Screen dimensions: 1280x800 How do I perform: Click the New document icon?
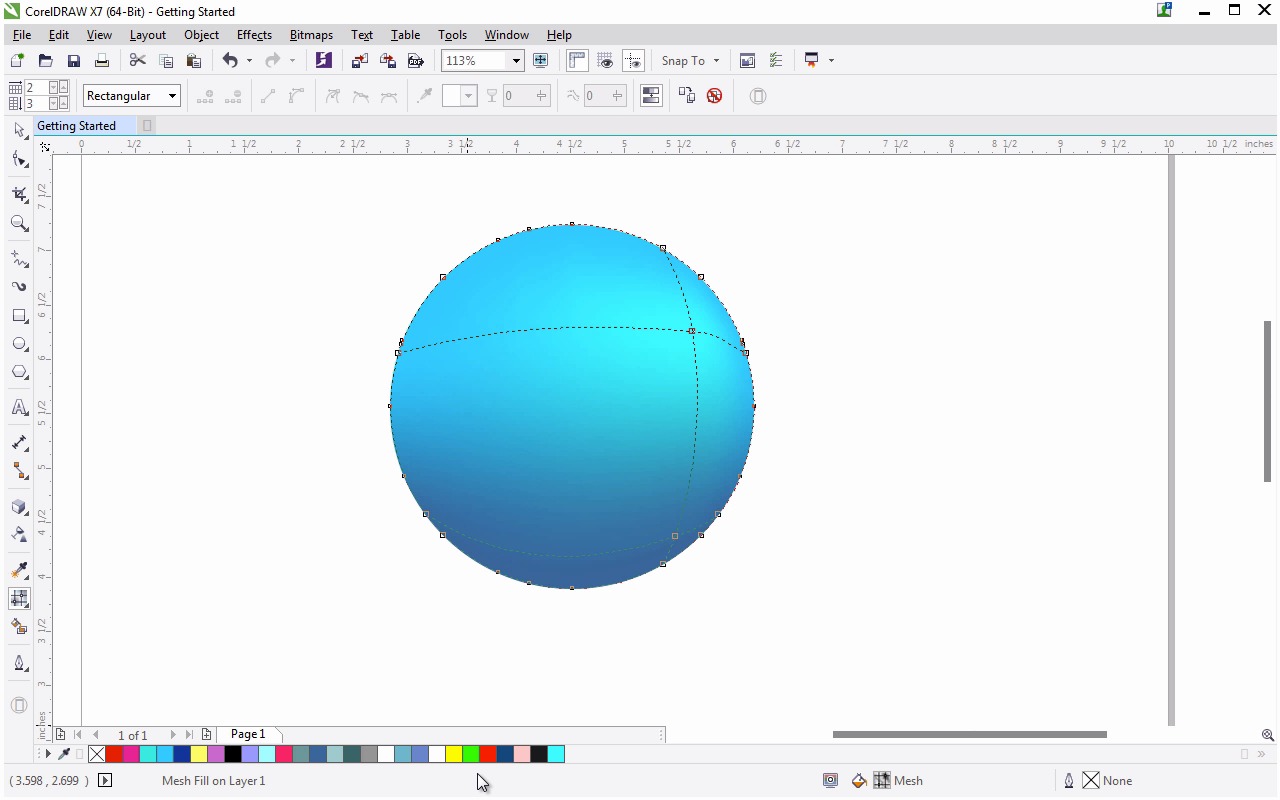tap(17, 61)
